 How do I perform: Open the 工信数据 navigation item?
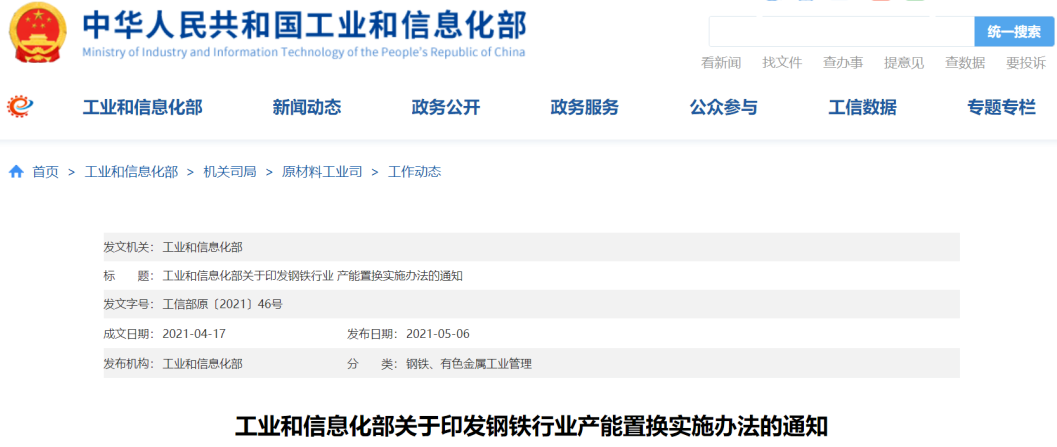[863, 107]
